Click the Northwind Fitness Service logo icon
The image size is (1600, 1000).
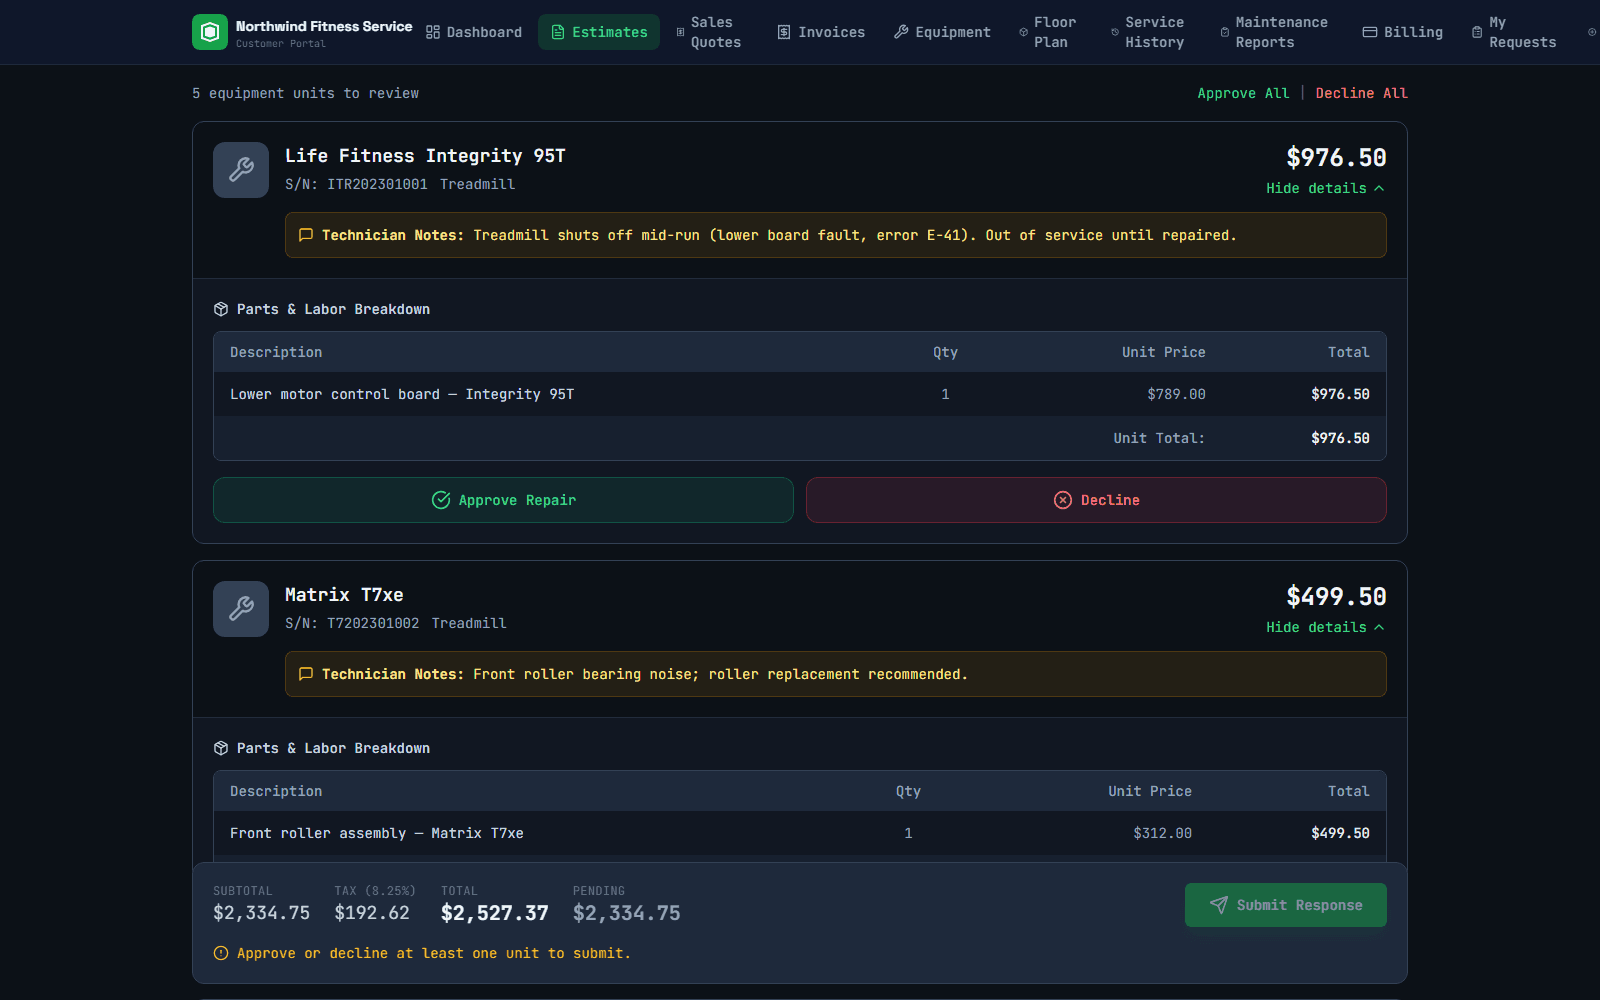pos(210,32)
